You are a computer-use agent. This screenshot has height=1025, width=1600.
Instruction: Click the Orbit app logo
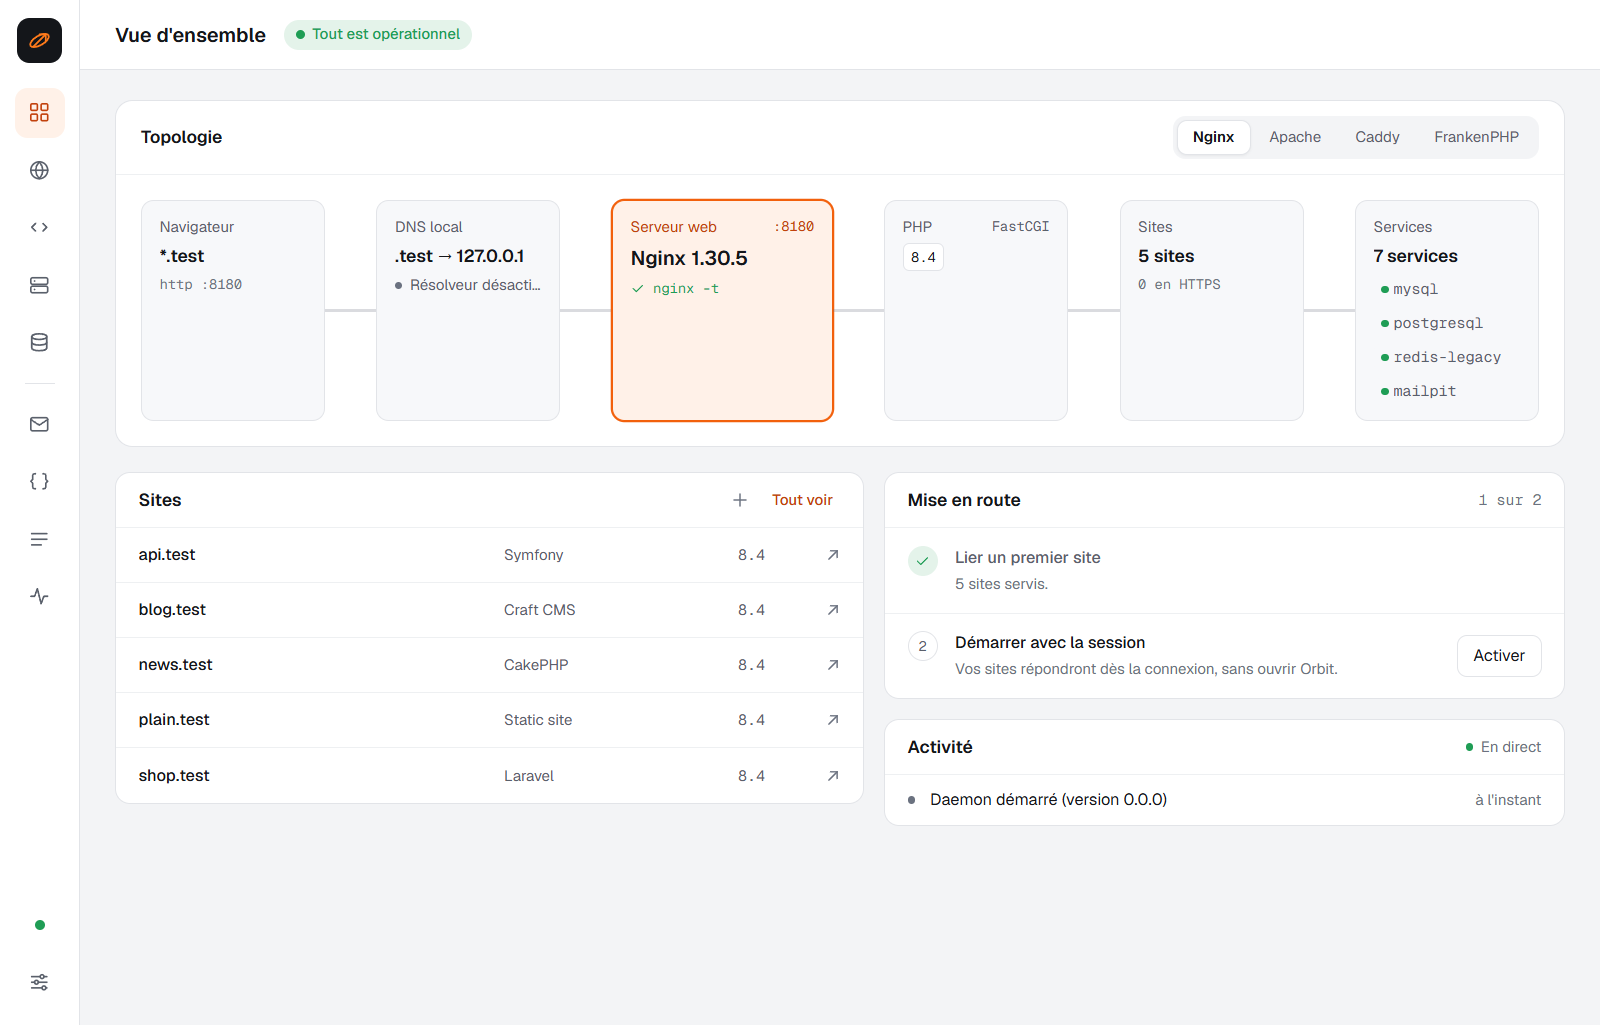tap(39, 40)
